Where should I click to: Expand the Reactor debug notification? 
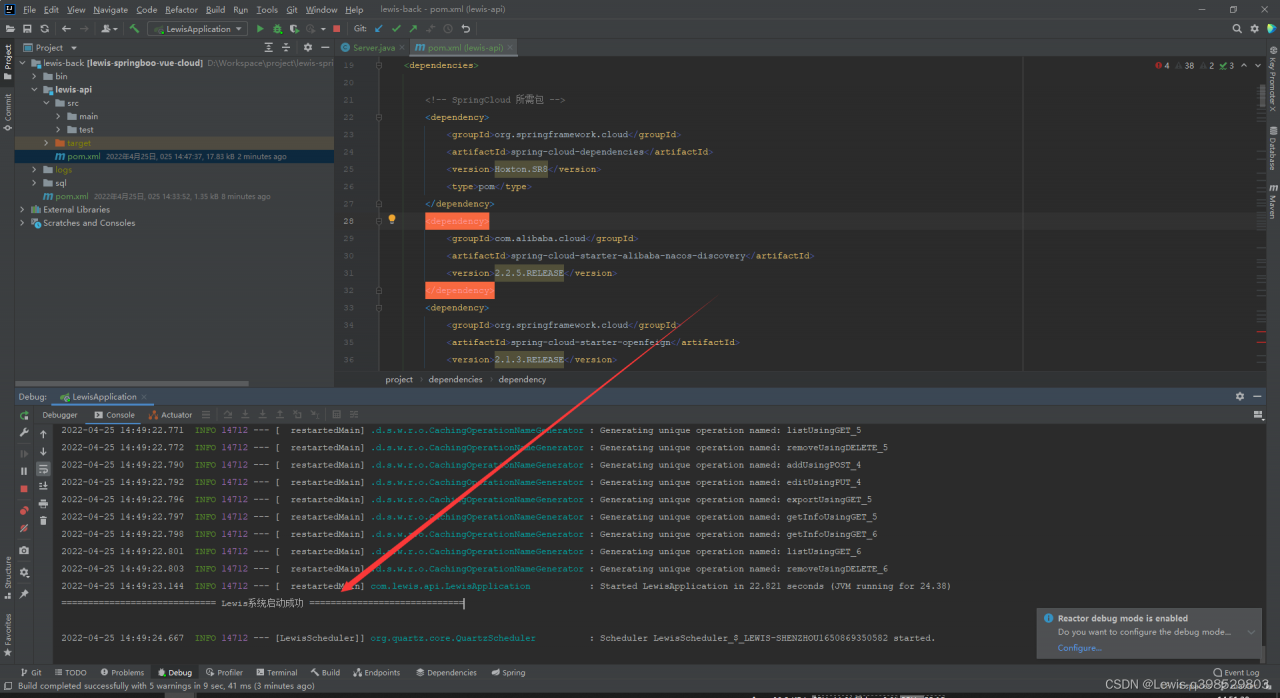pos(1251,632)
